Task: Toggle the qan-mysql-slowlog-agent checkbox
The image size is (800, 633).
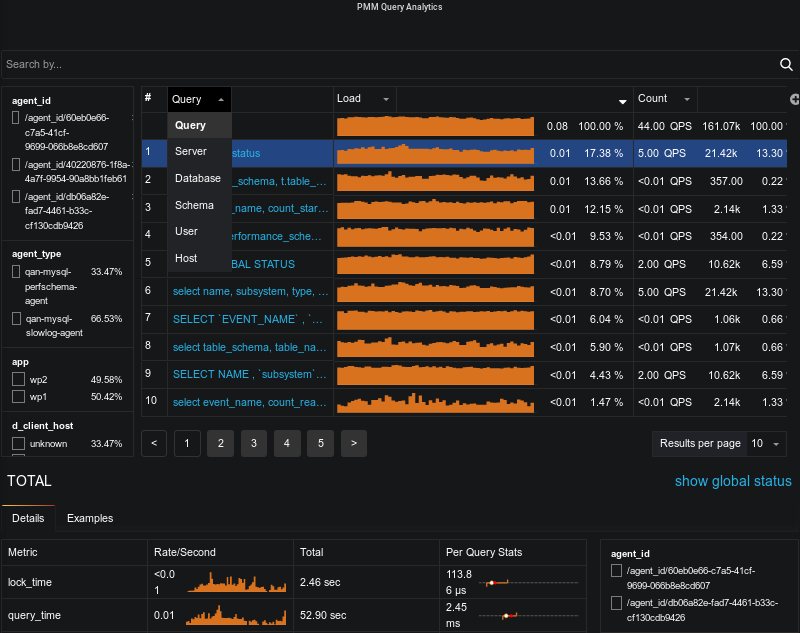Action: [18, 318]
